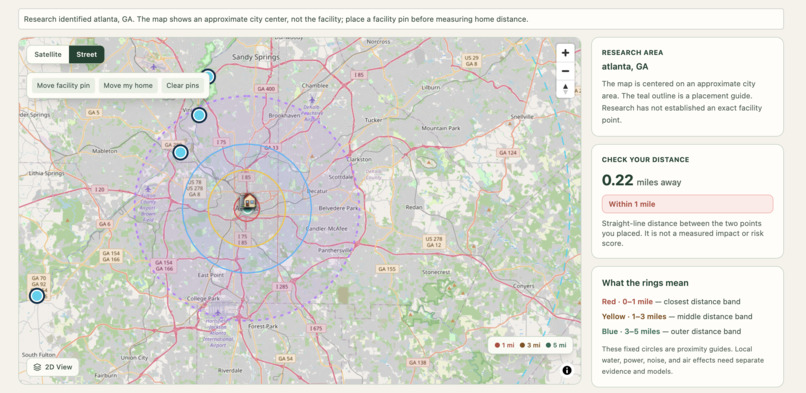The height and width of the screenshot is (393, 806).
Task: Click the brown 3 mi legend dot
Action: [x=523, y=345]
